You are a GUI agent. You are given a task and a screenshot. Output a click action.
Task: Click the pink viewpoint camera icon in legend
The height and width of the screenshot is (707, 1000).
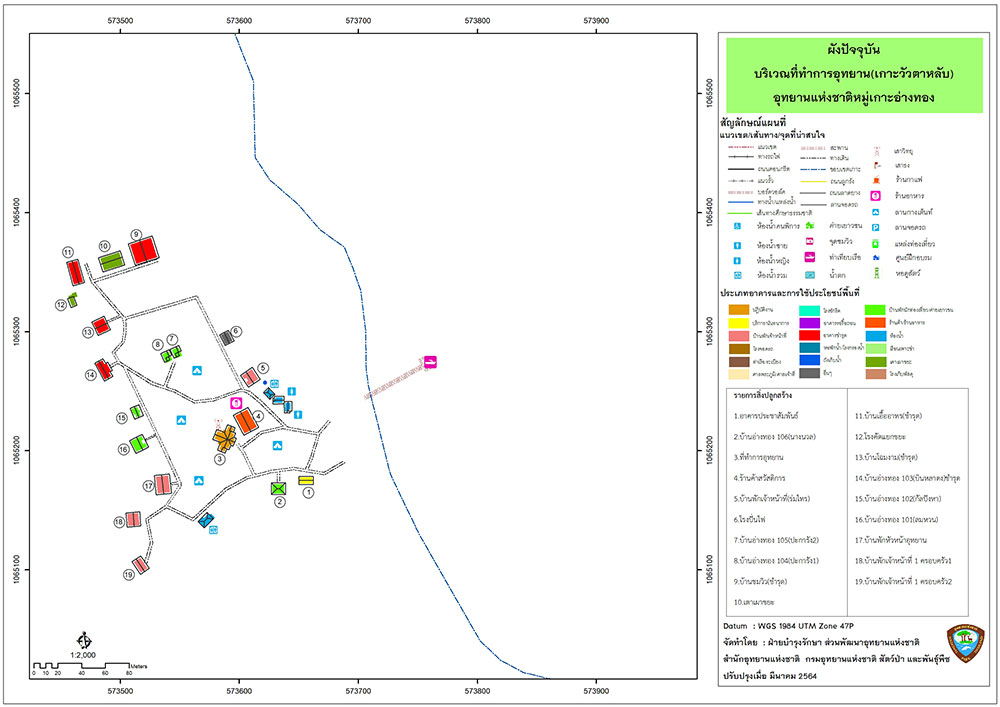(x=809, y=242)
